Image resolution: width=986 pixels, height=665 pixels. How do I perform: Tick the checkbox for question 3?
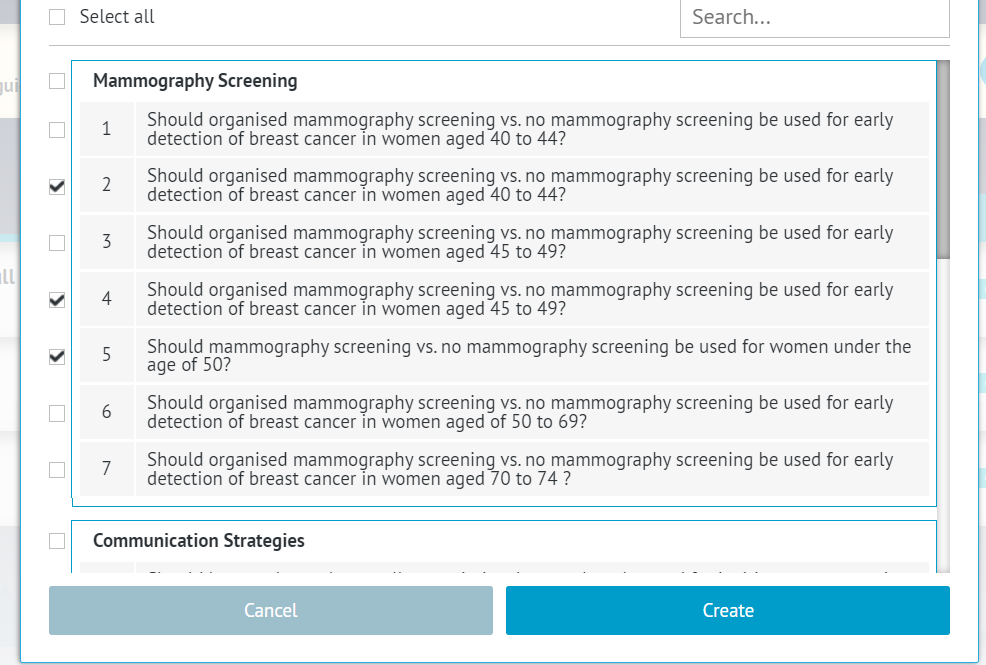(x=57, y=242)
